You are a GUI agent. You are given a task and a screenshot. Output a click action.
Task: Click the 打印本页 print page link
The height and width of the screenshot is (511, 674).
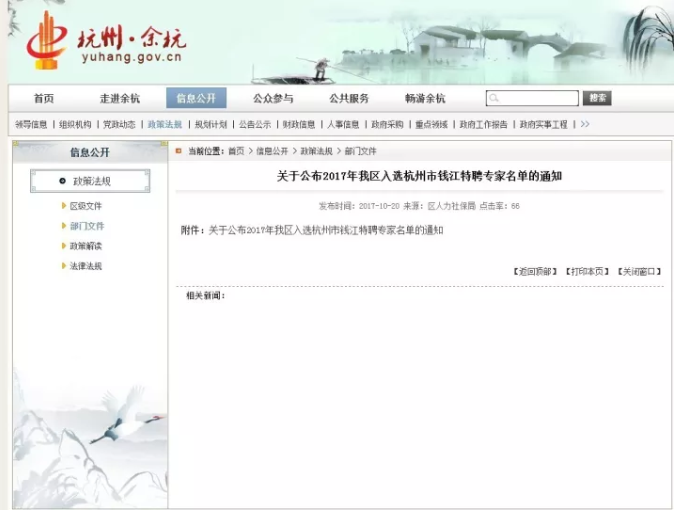point(587,272)
